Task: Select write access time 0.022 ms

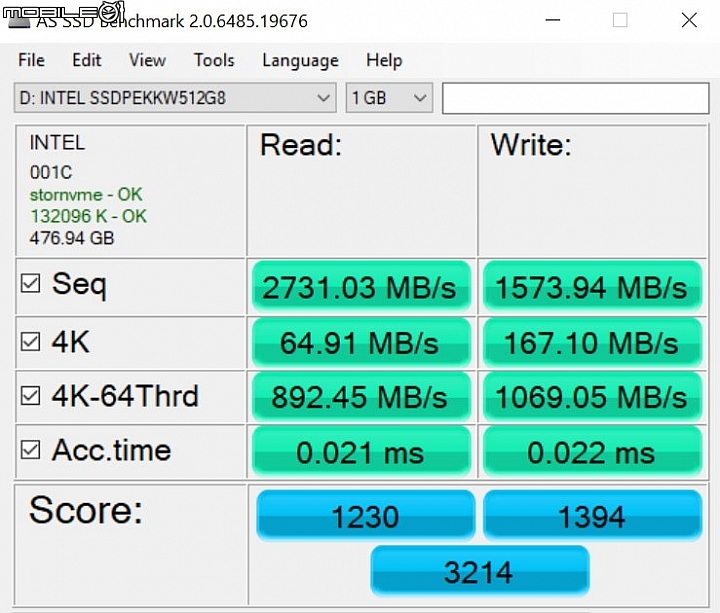Action: pyautogui.click(x=592, y=452)
